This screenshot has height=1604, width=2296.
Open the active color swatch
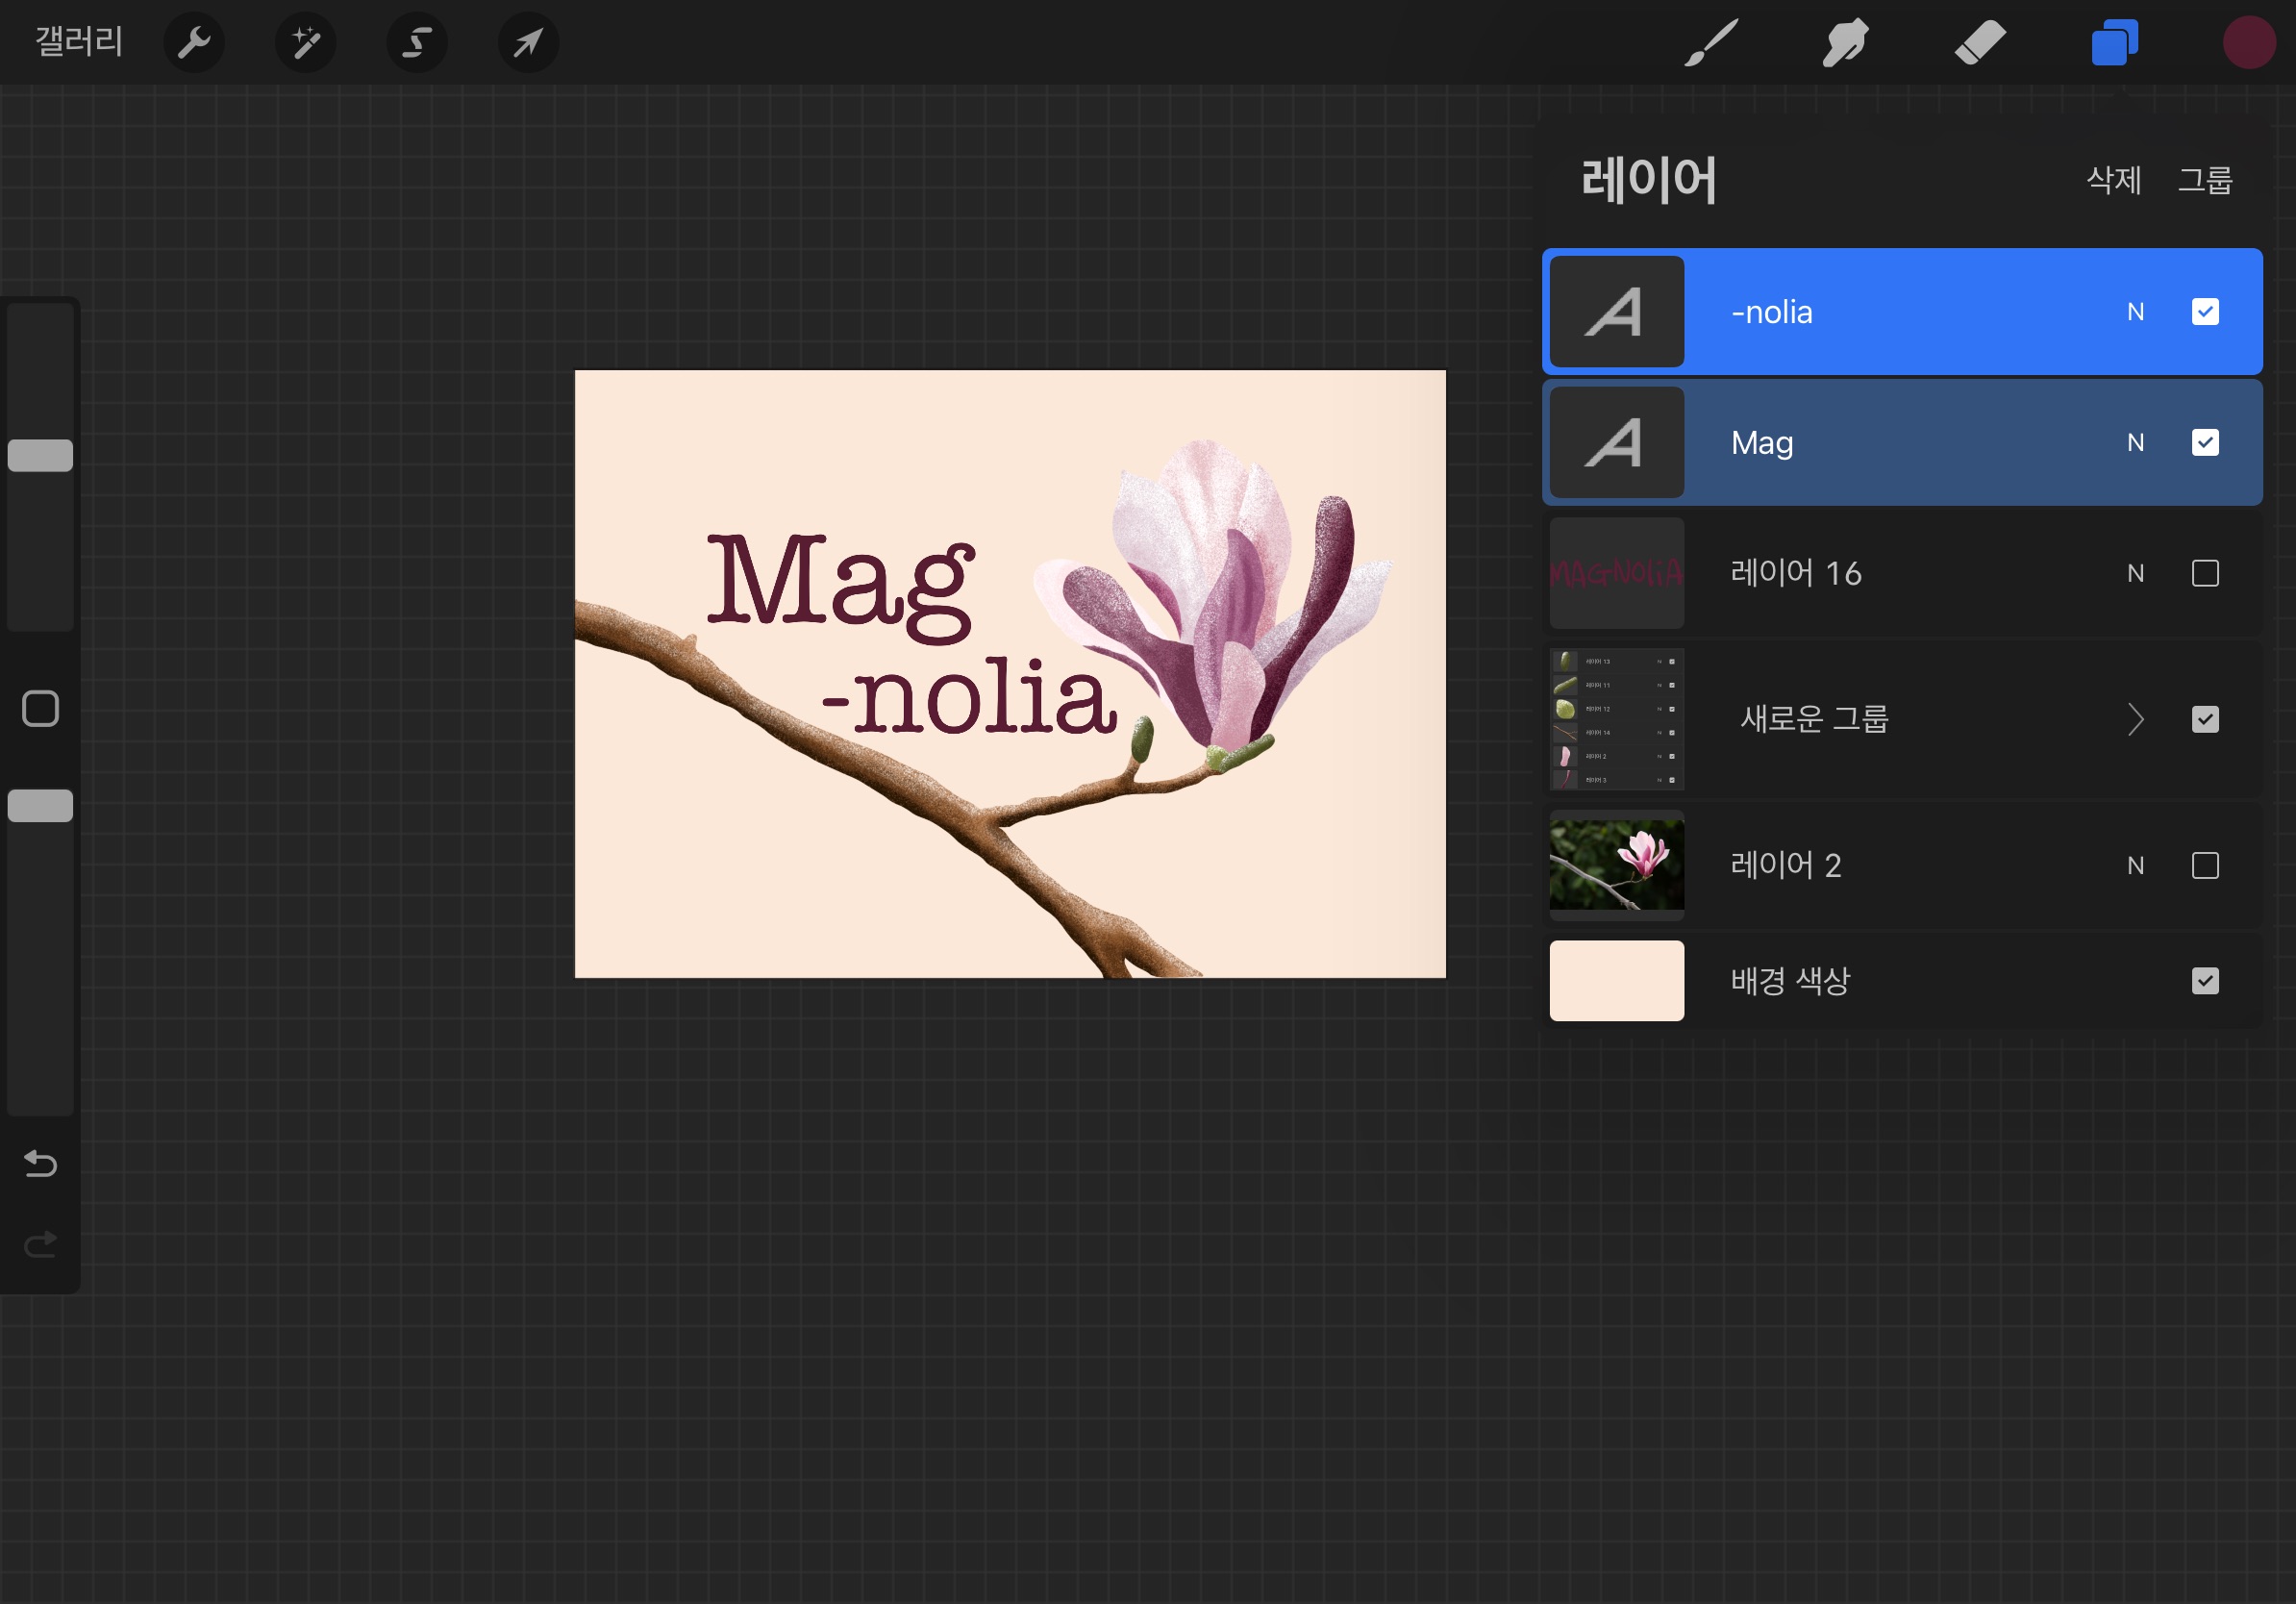pyautogui.click(x=2249, y=43)
